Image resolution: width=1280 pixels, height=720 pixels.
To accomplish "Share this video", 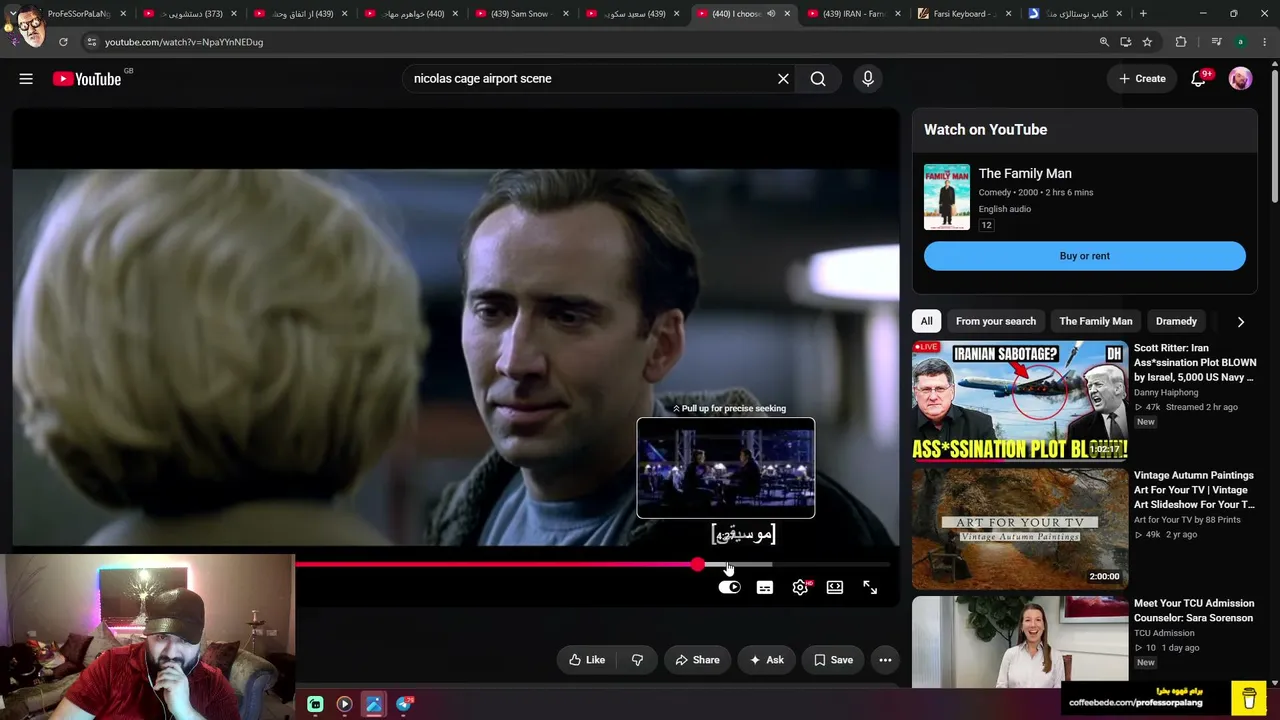I will click(697, 660).
